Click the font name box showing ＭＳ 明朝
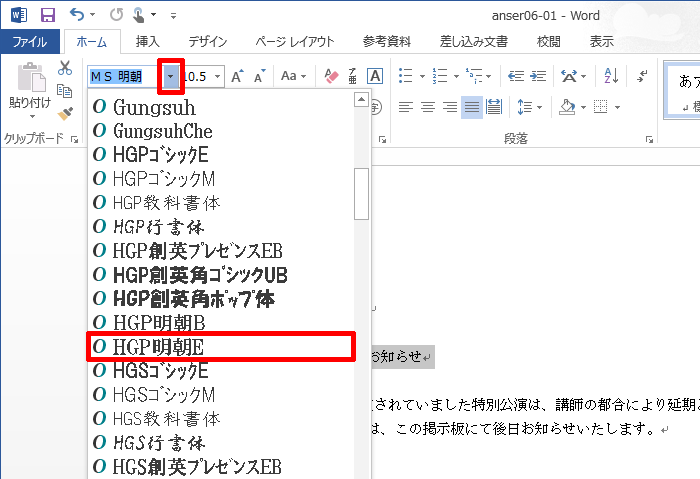The image size is (700, 479). point(123,76)
